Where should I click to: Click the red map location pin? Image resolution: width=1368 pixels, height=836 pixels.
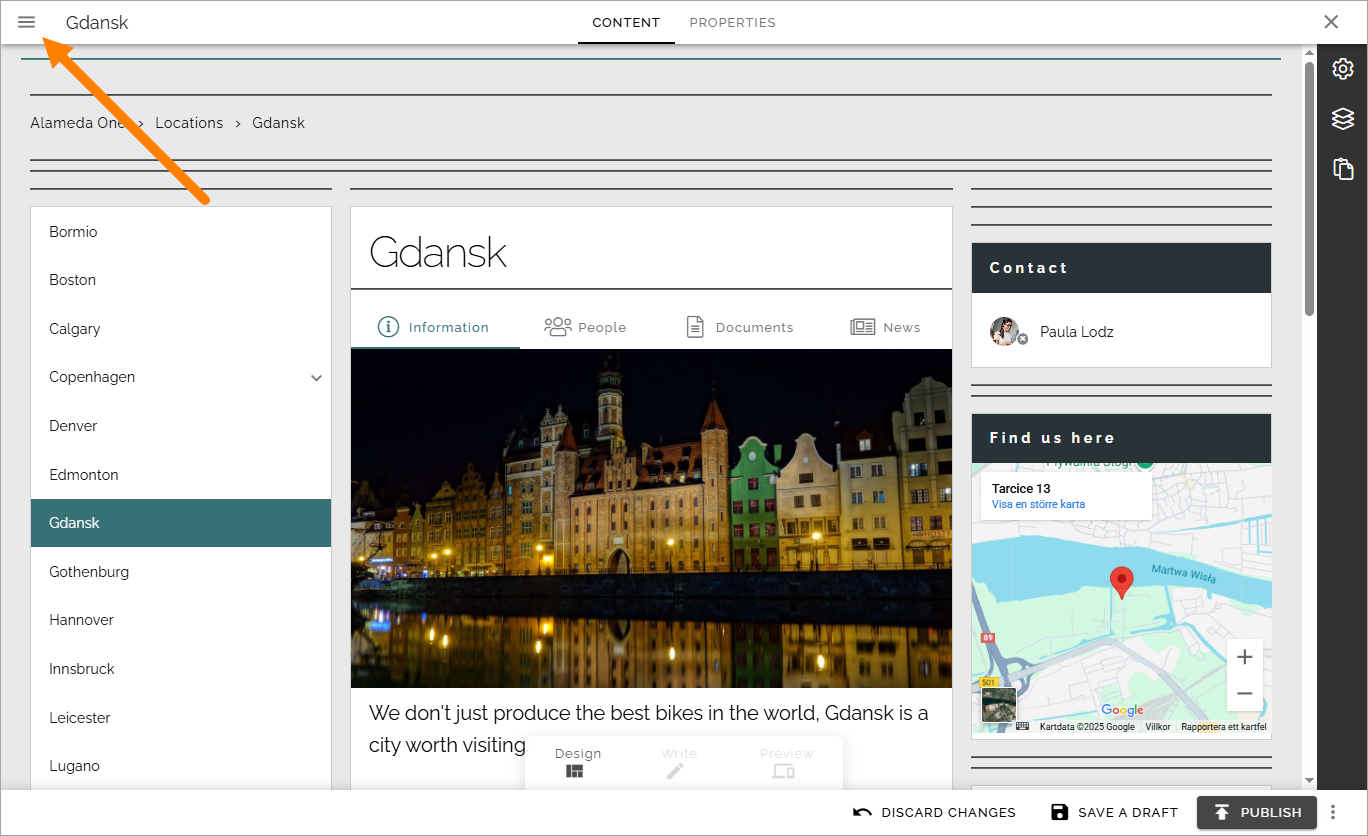click(x=1122, y=582)
